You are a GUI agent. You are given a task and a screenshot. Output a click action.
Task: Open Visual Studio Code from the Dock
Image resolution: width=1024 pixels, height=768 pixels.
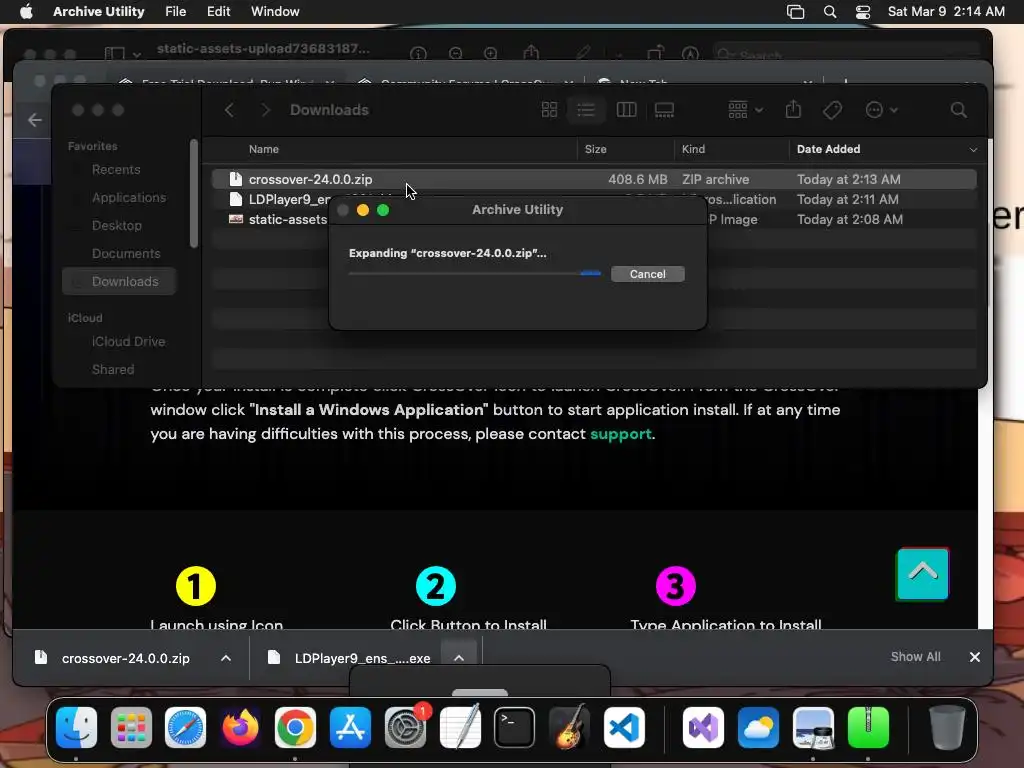(624, 727)
